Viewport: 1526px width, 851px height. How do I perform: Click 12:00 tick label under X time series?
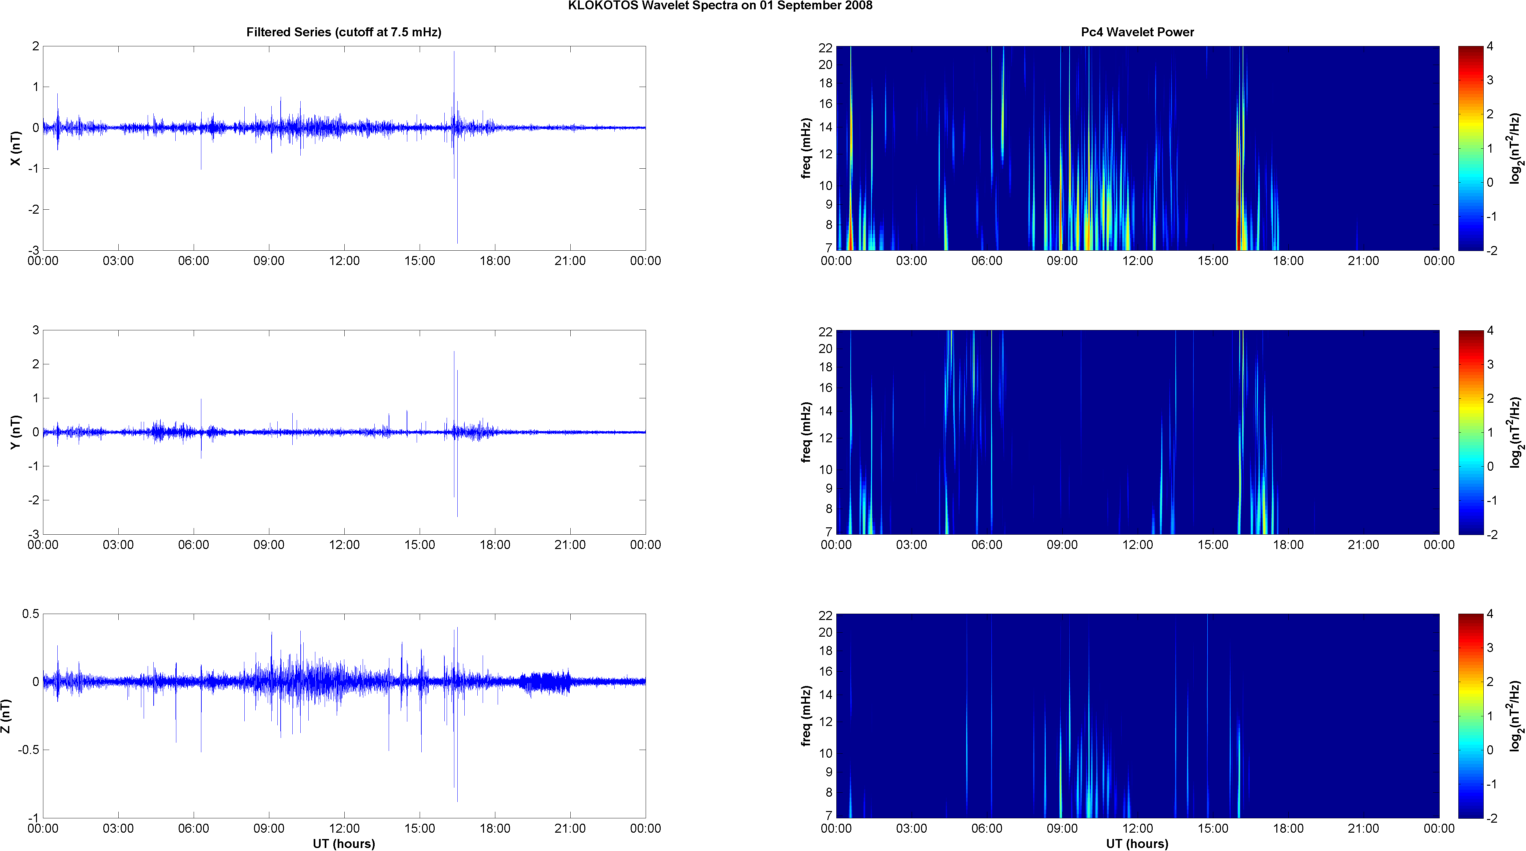click(x=344, y=261)
